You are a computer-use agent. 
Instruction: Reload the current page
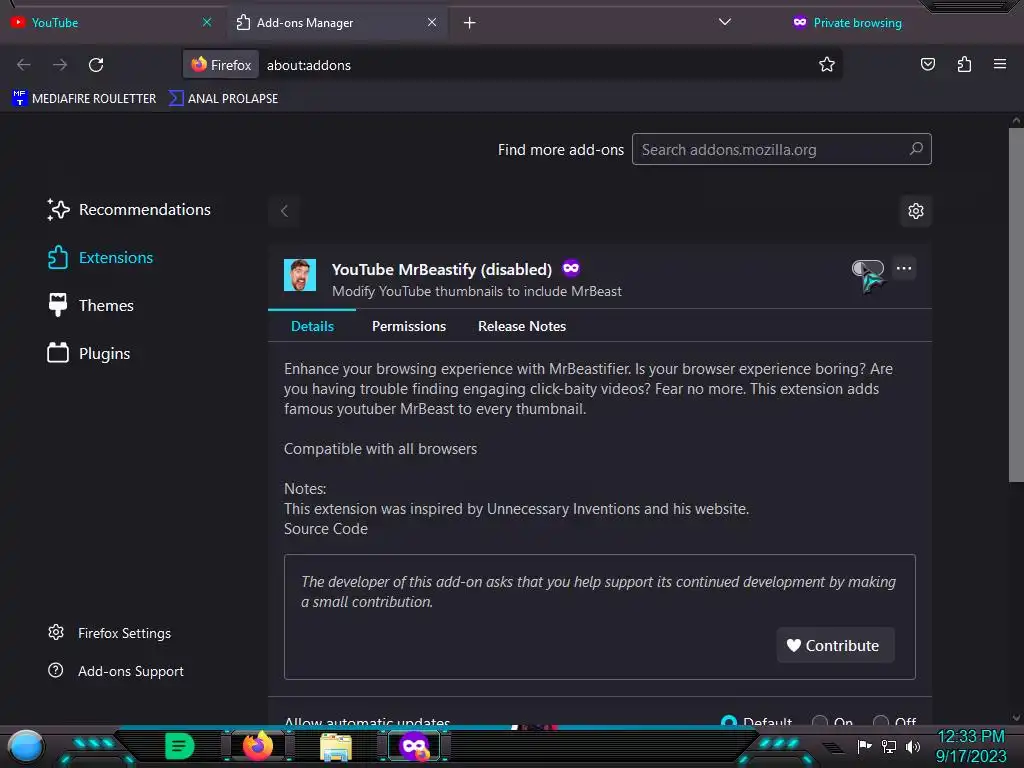pos(96,65)
